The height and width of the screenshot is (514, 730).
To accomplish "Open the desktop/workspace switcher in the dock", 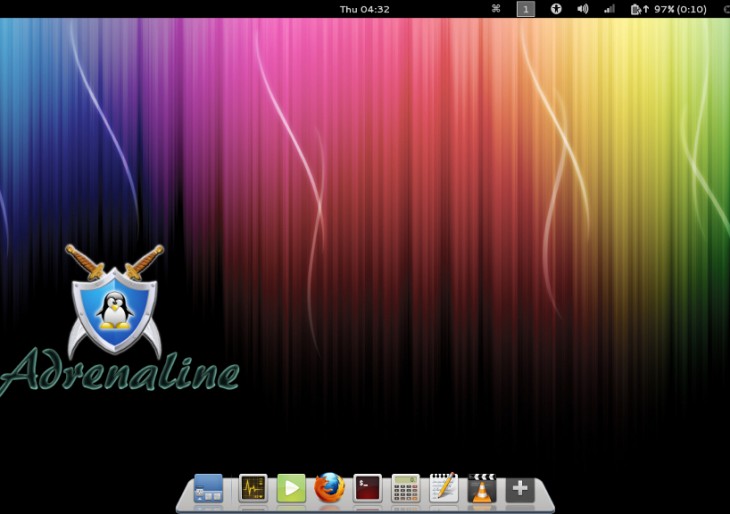I will [208, 488].
